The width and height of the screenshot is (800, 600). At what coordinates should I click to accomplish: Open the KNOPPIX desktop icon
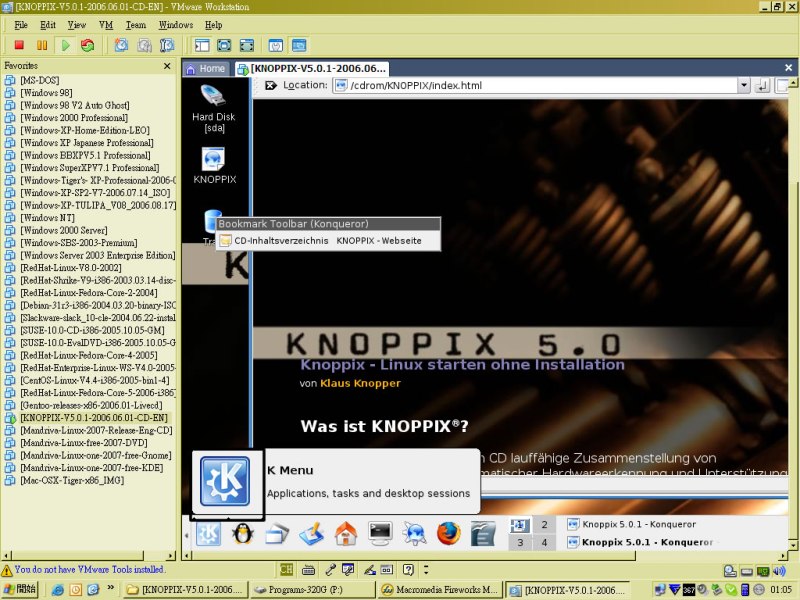click(214, 165)
